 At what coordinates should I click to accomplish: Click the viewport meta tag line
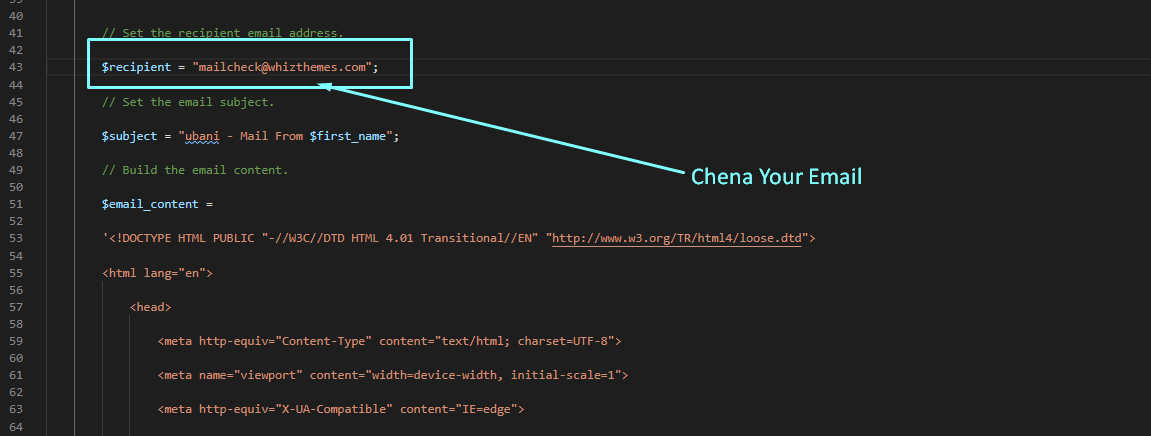pyautogui.click(x=392, y=375)
